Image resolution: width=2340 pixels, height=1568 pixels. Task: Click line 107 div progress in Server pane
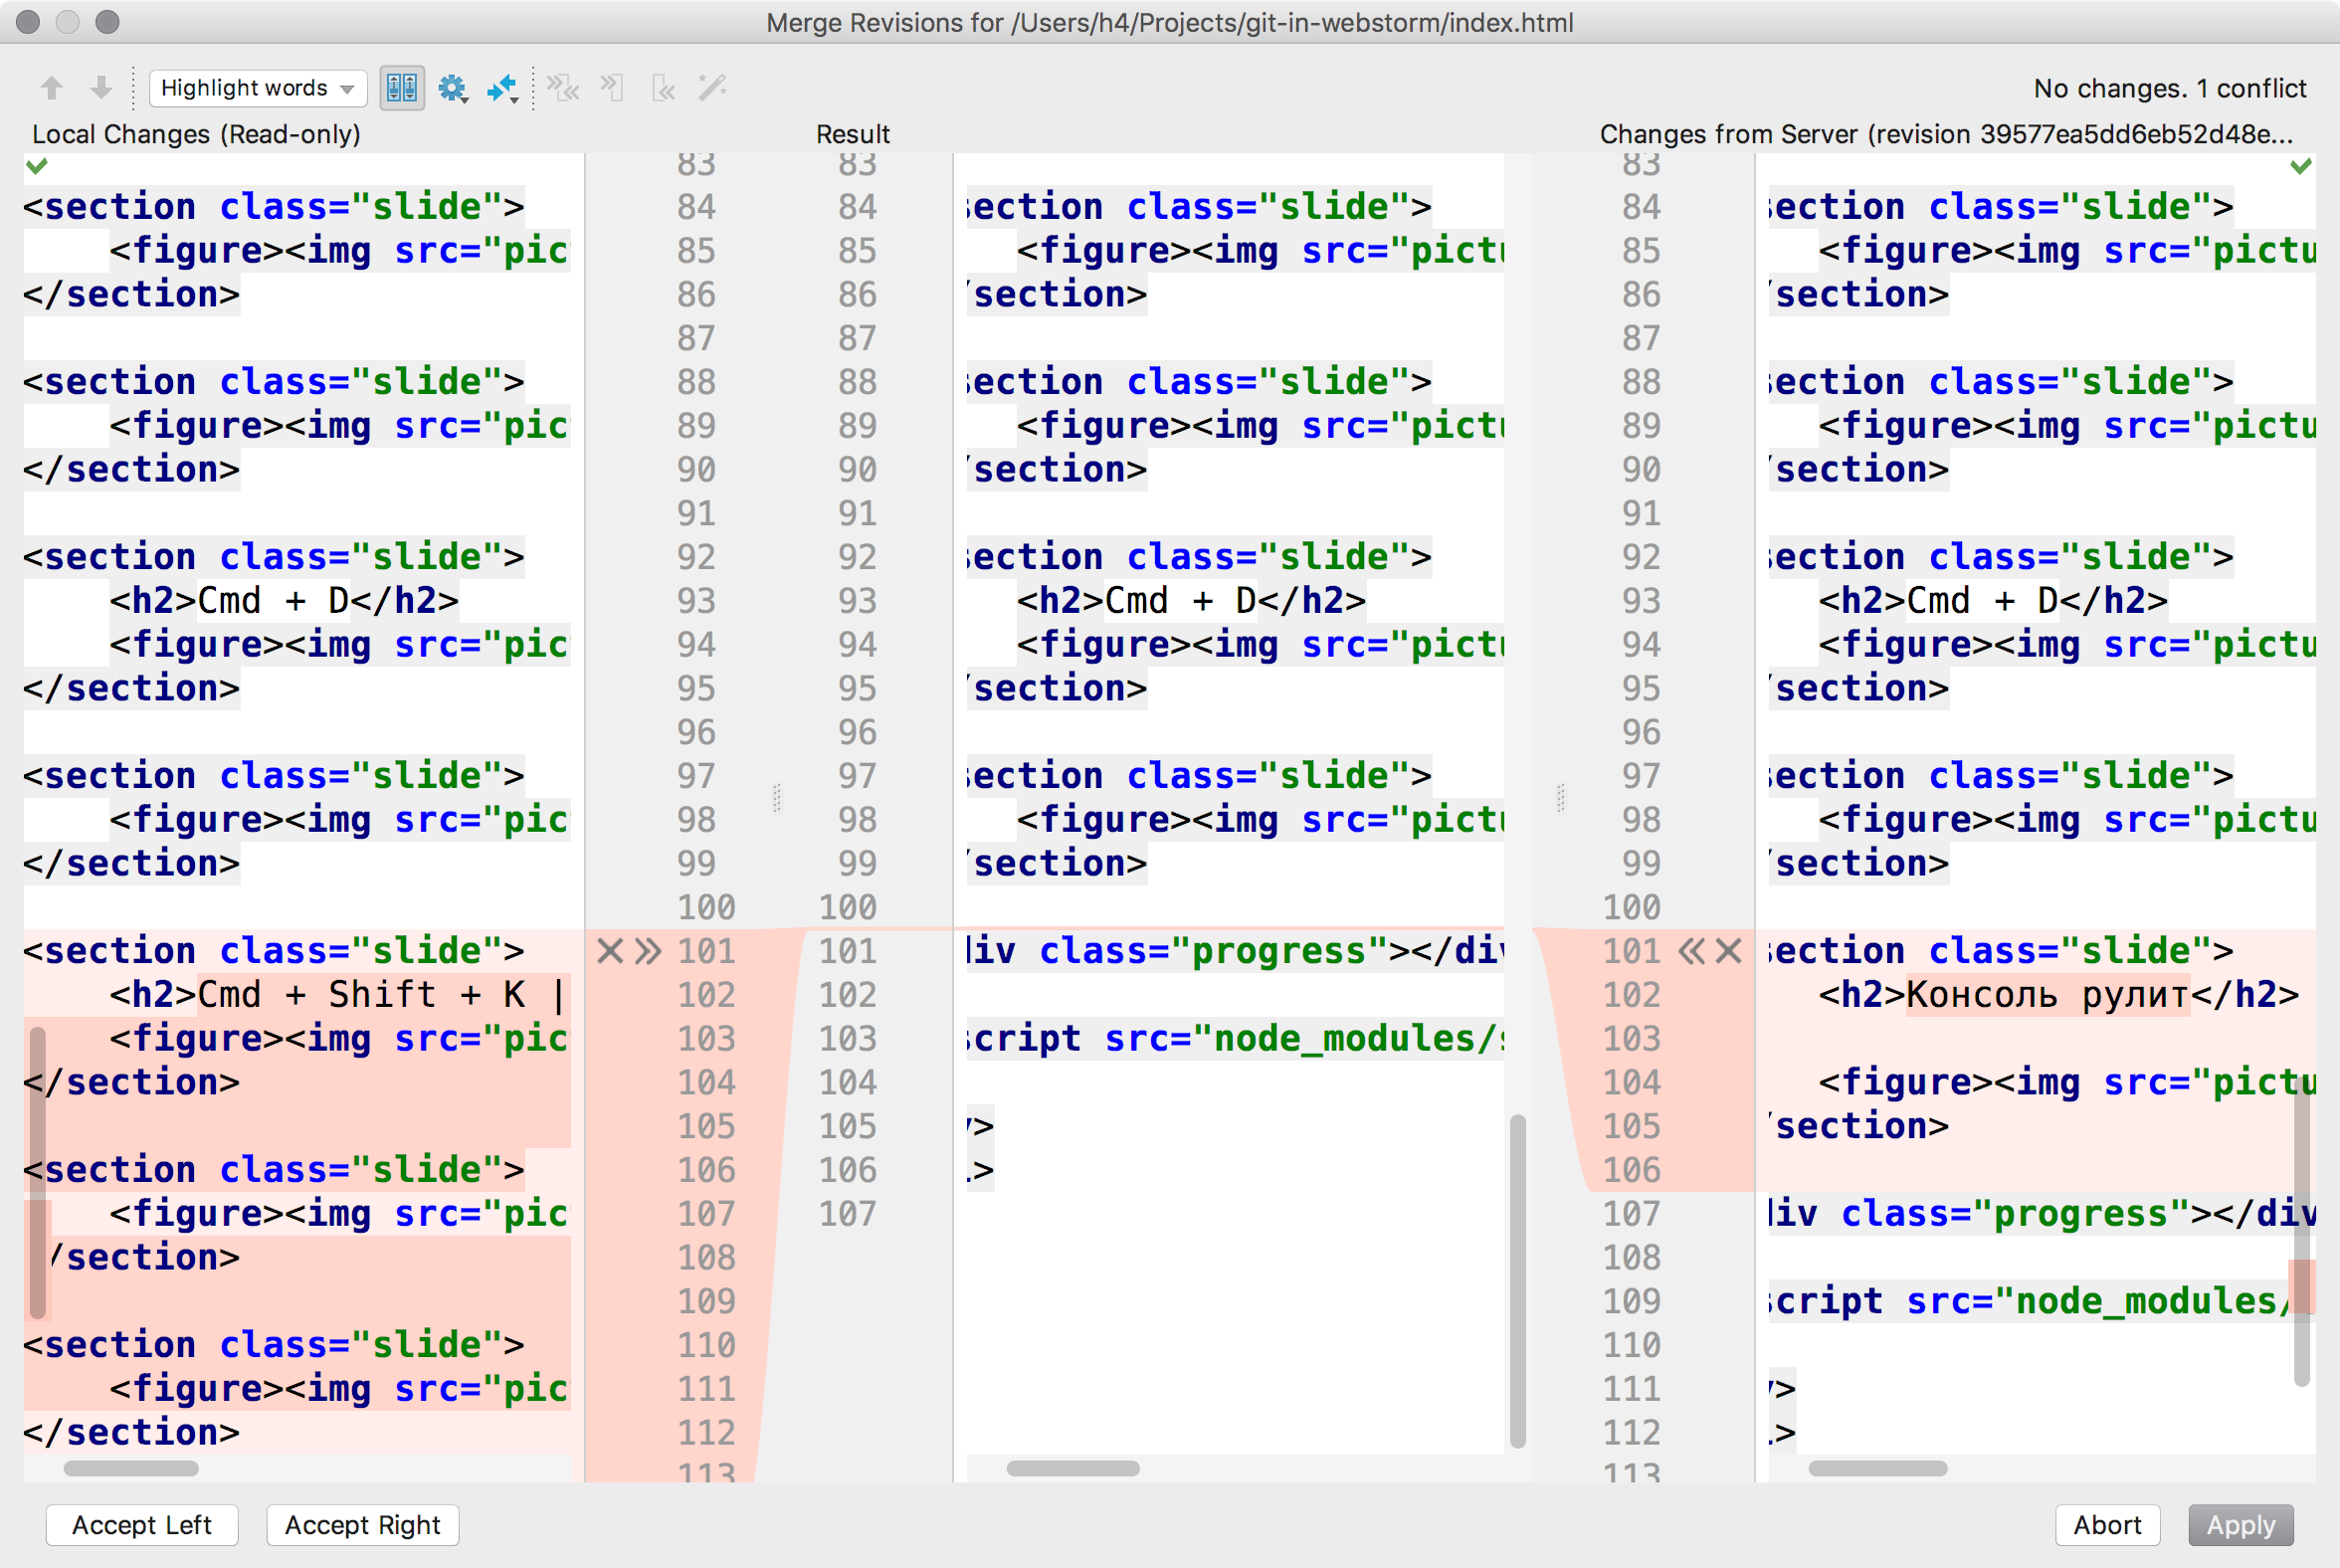click(x=2040, y=1213)
